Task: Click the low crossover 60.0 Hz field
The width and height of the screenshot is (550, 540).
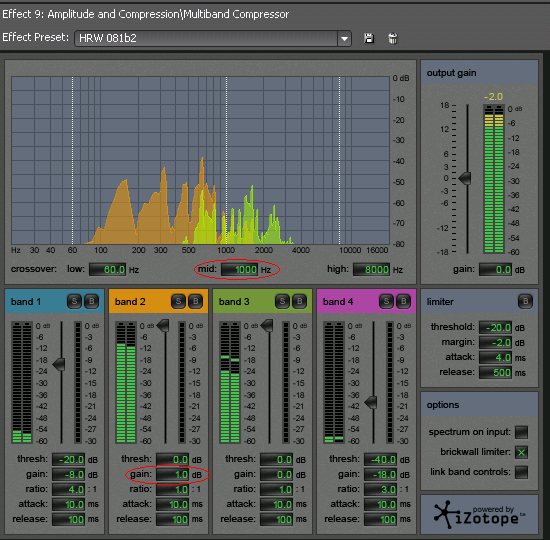Action: (107, 269)
